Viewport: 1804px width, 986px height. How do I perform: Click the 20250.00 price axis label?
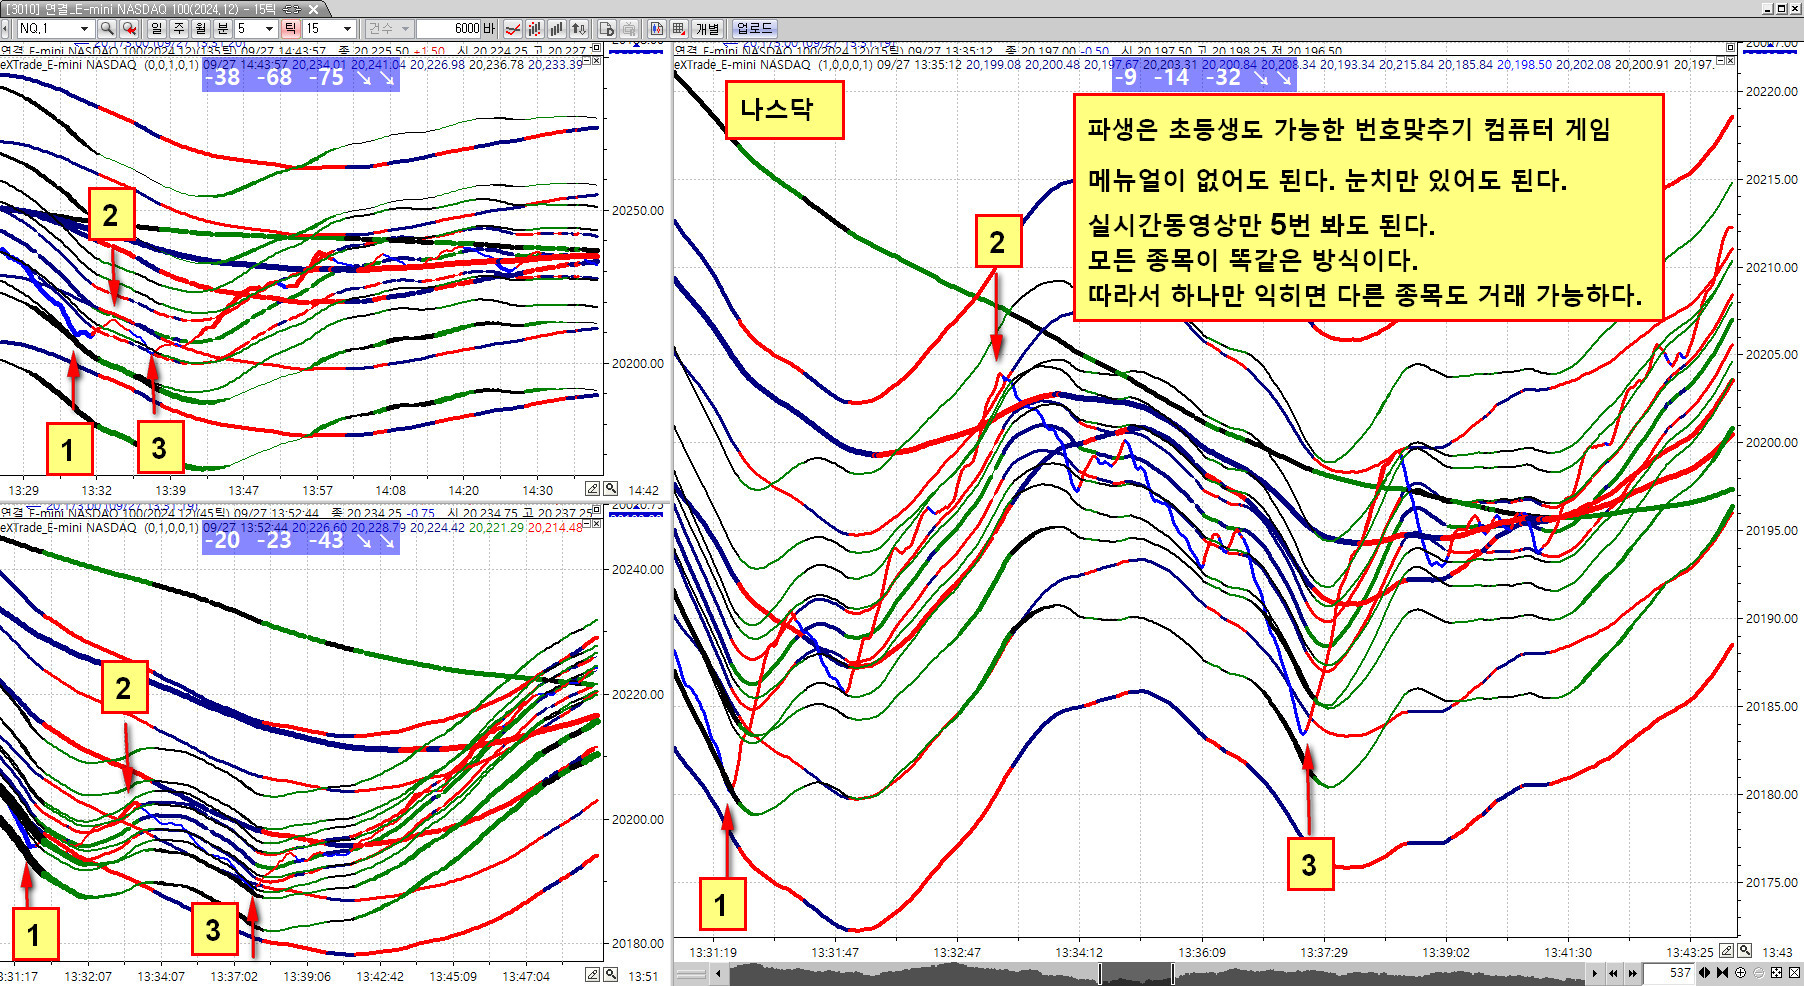click(x=638, y=211)
